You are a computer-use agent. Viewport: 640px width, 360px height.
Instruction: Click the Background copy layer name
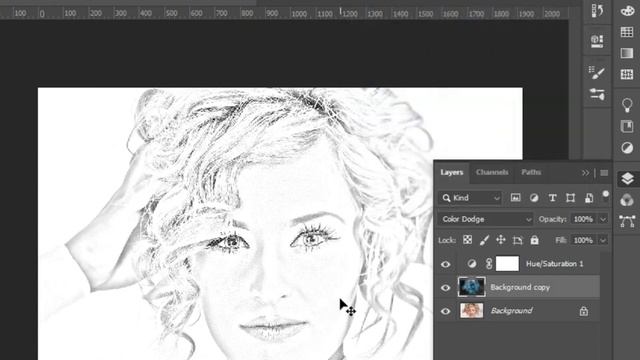(x=520, y=287)
